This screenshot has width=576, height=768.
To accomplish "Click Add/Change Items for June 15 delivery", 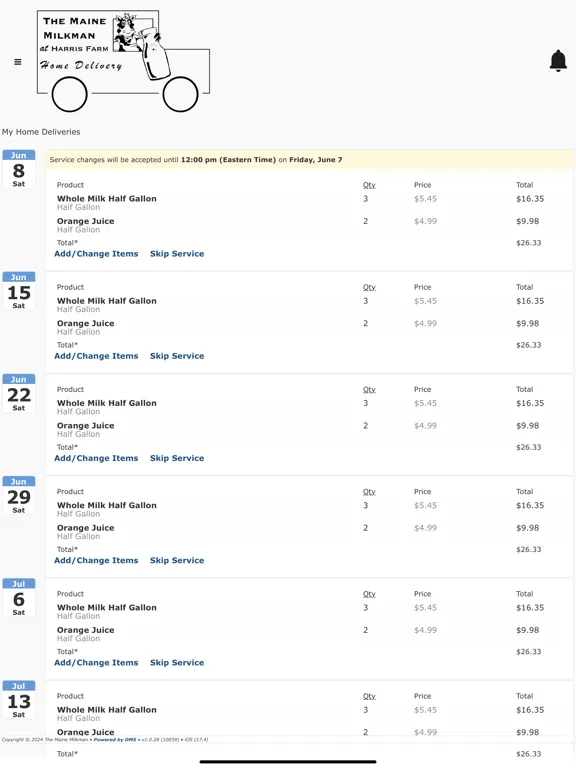I will (x=96, y=356).
